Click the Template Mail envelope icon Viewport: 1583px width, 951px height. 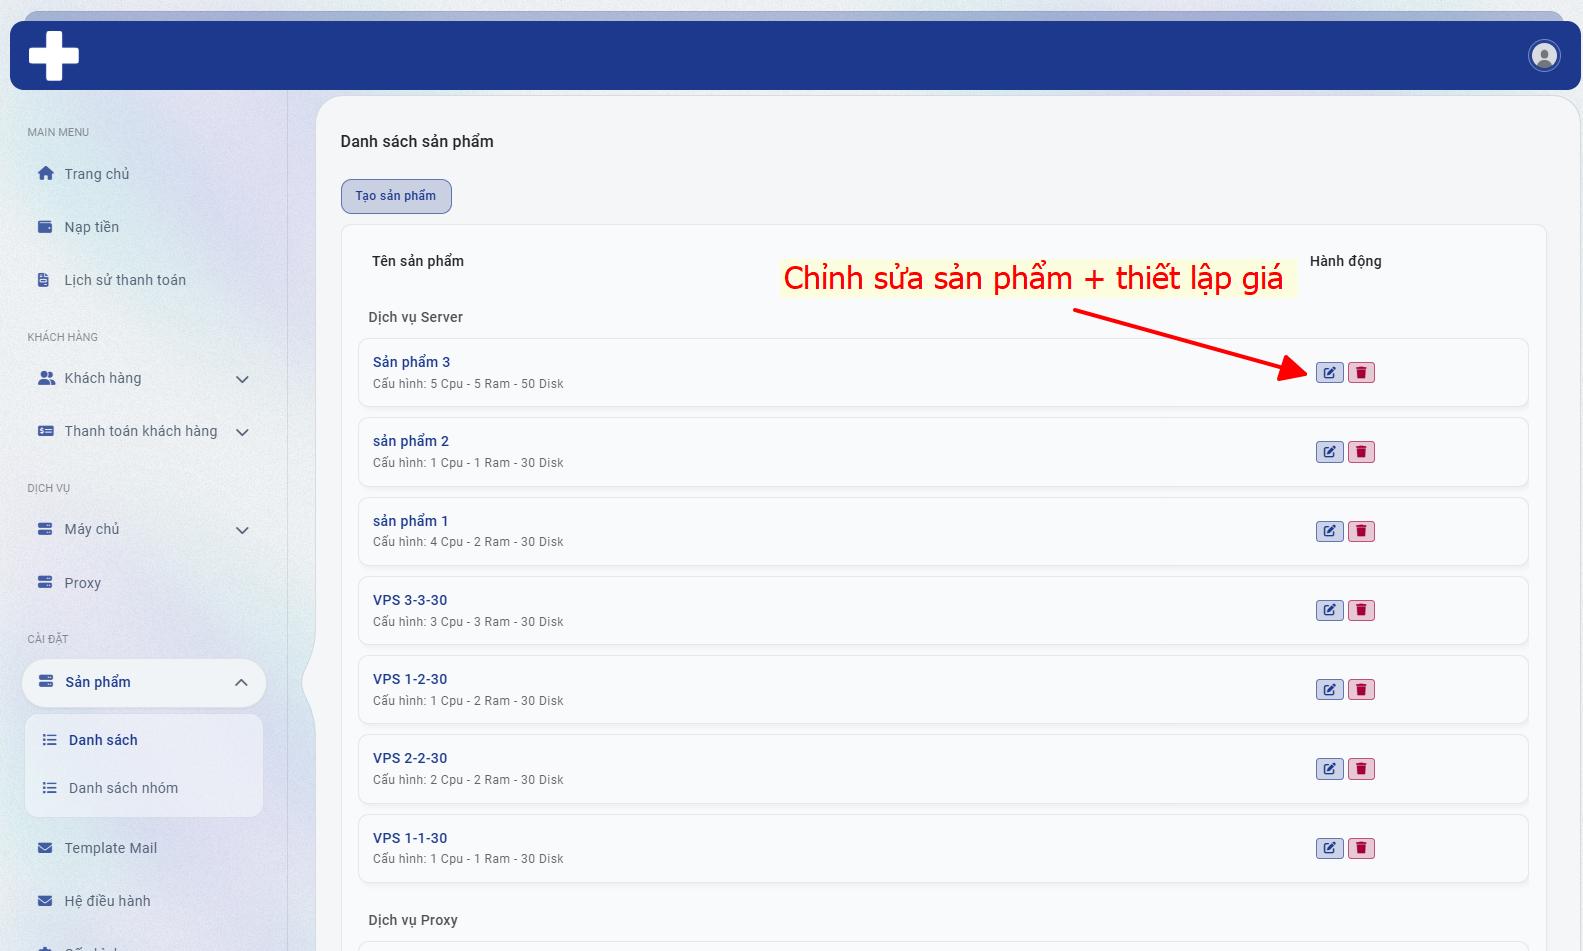click(45, 848)
